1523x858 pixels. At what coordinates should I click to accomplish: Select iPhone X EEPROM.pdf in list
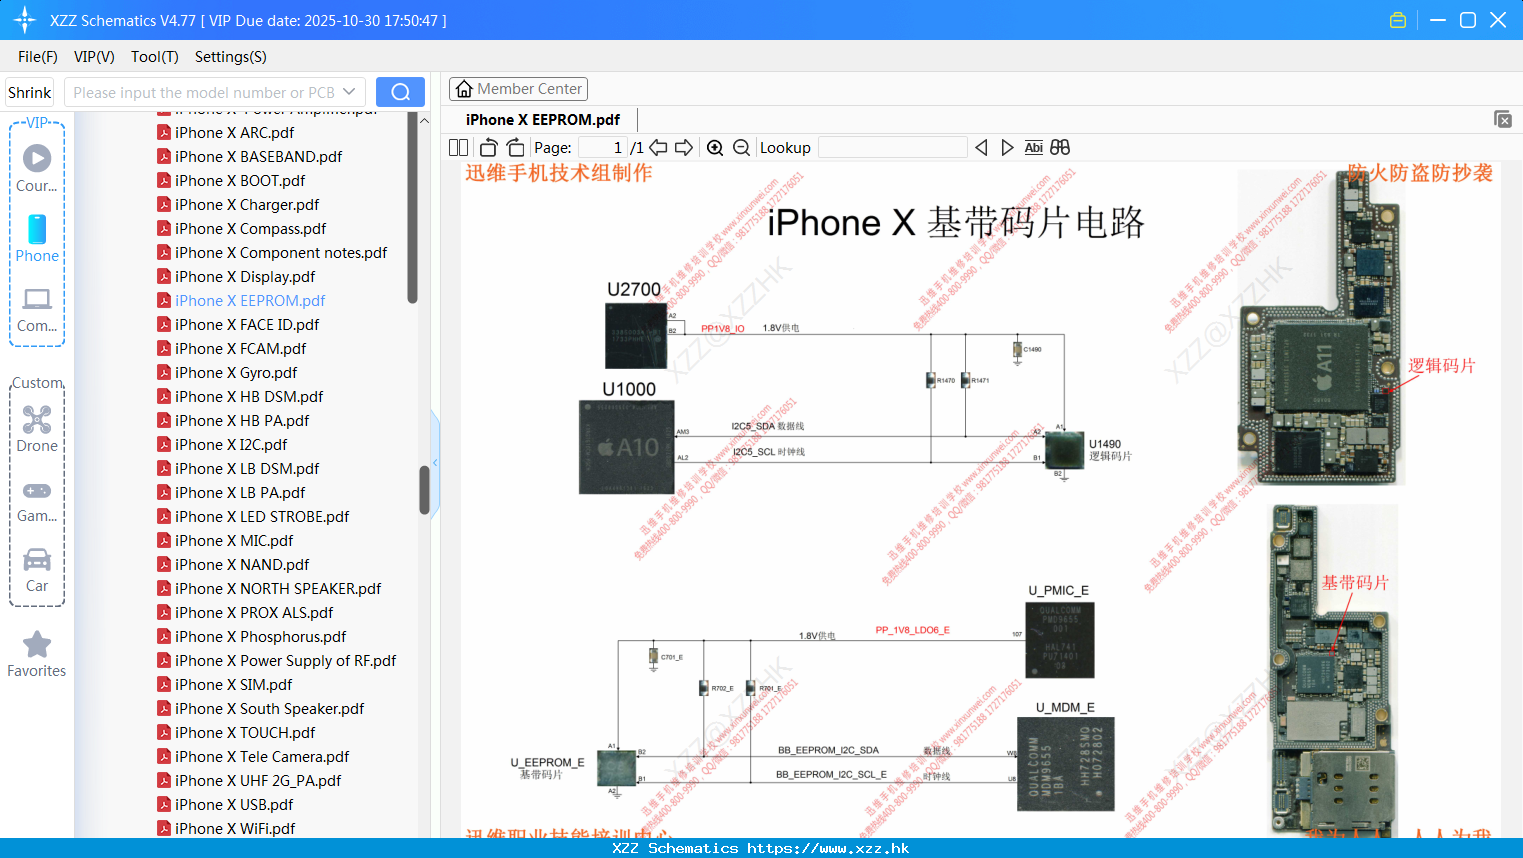(x=250, y=300)
